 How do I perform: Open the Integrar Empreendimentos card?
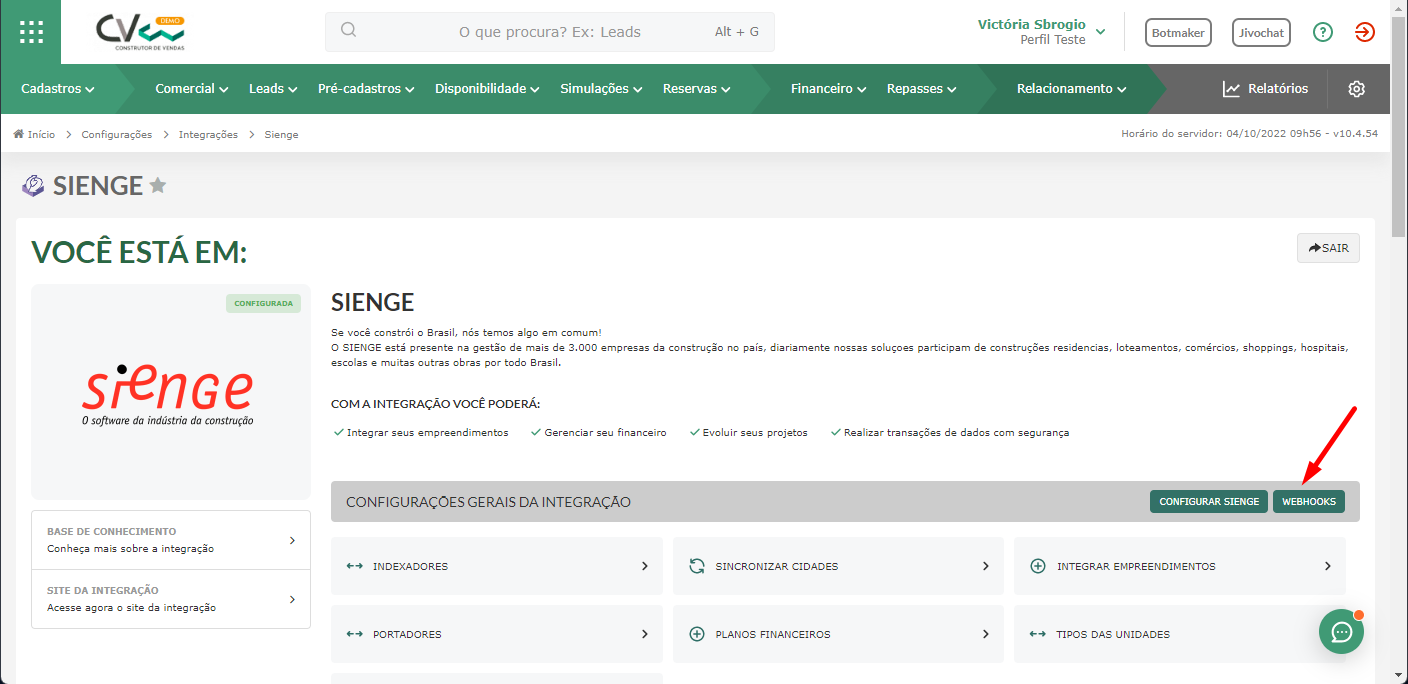(x=1180, y=566)
